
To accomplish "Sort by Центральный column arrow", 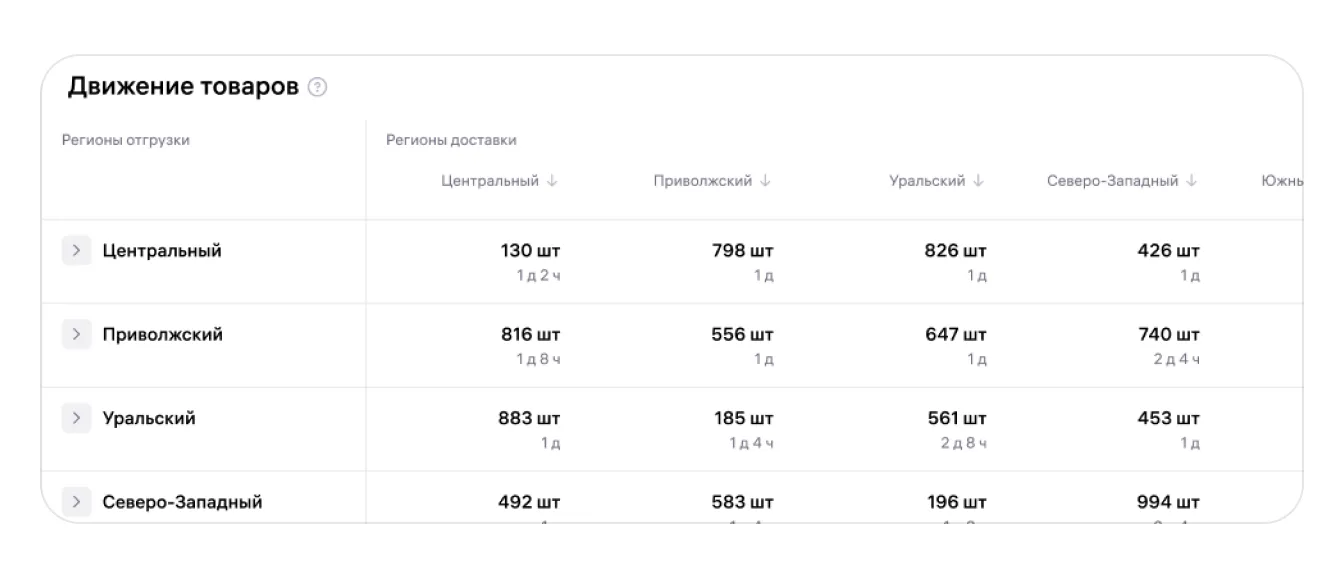I will (552, 181).
